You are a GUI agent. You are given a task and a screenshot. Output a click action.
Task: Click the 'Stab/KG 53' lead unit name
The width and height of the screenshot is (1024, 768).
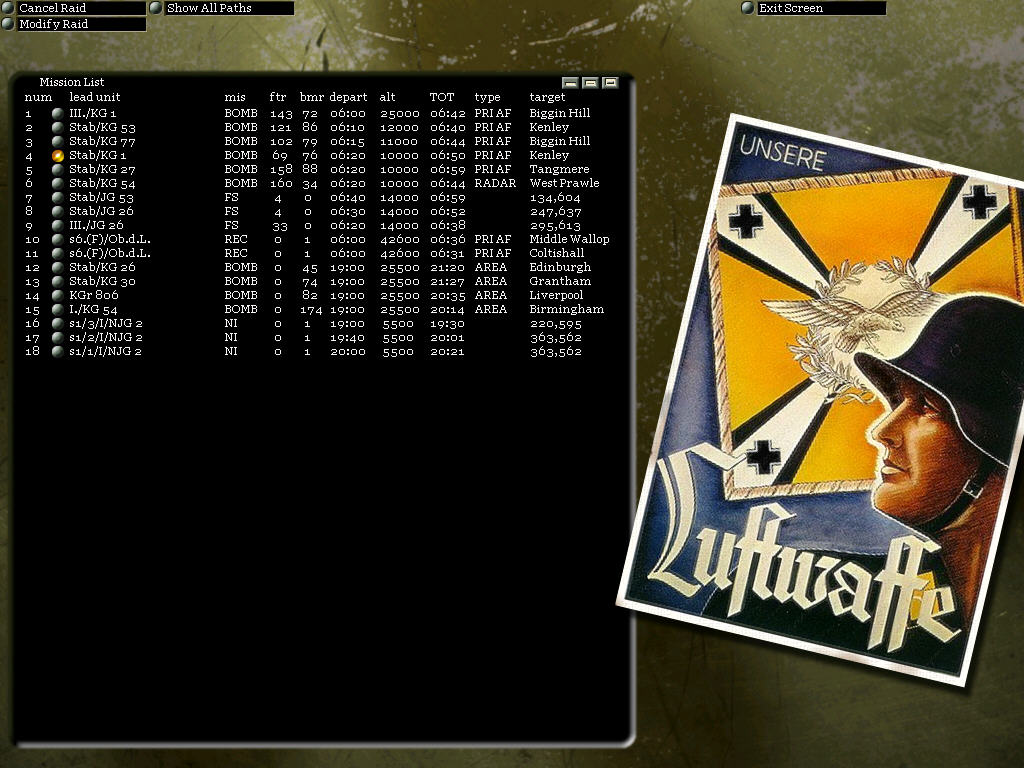102,127
